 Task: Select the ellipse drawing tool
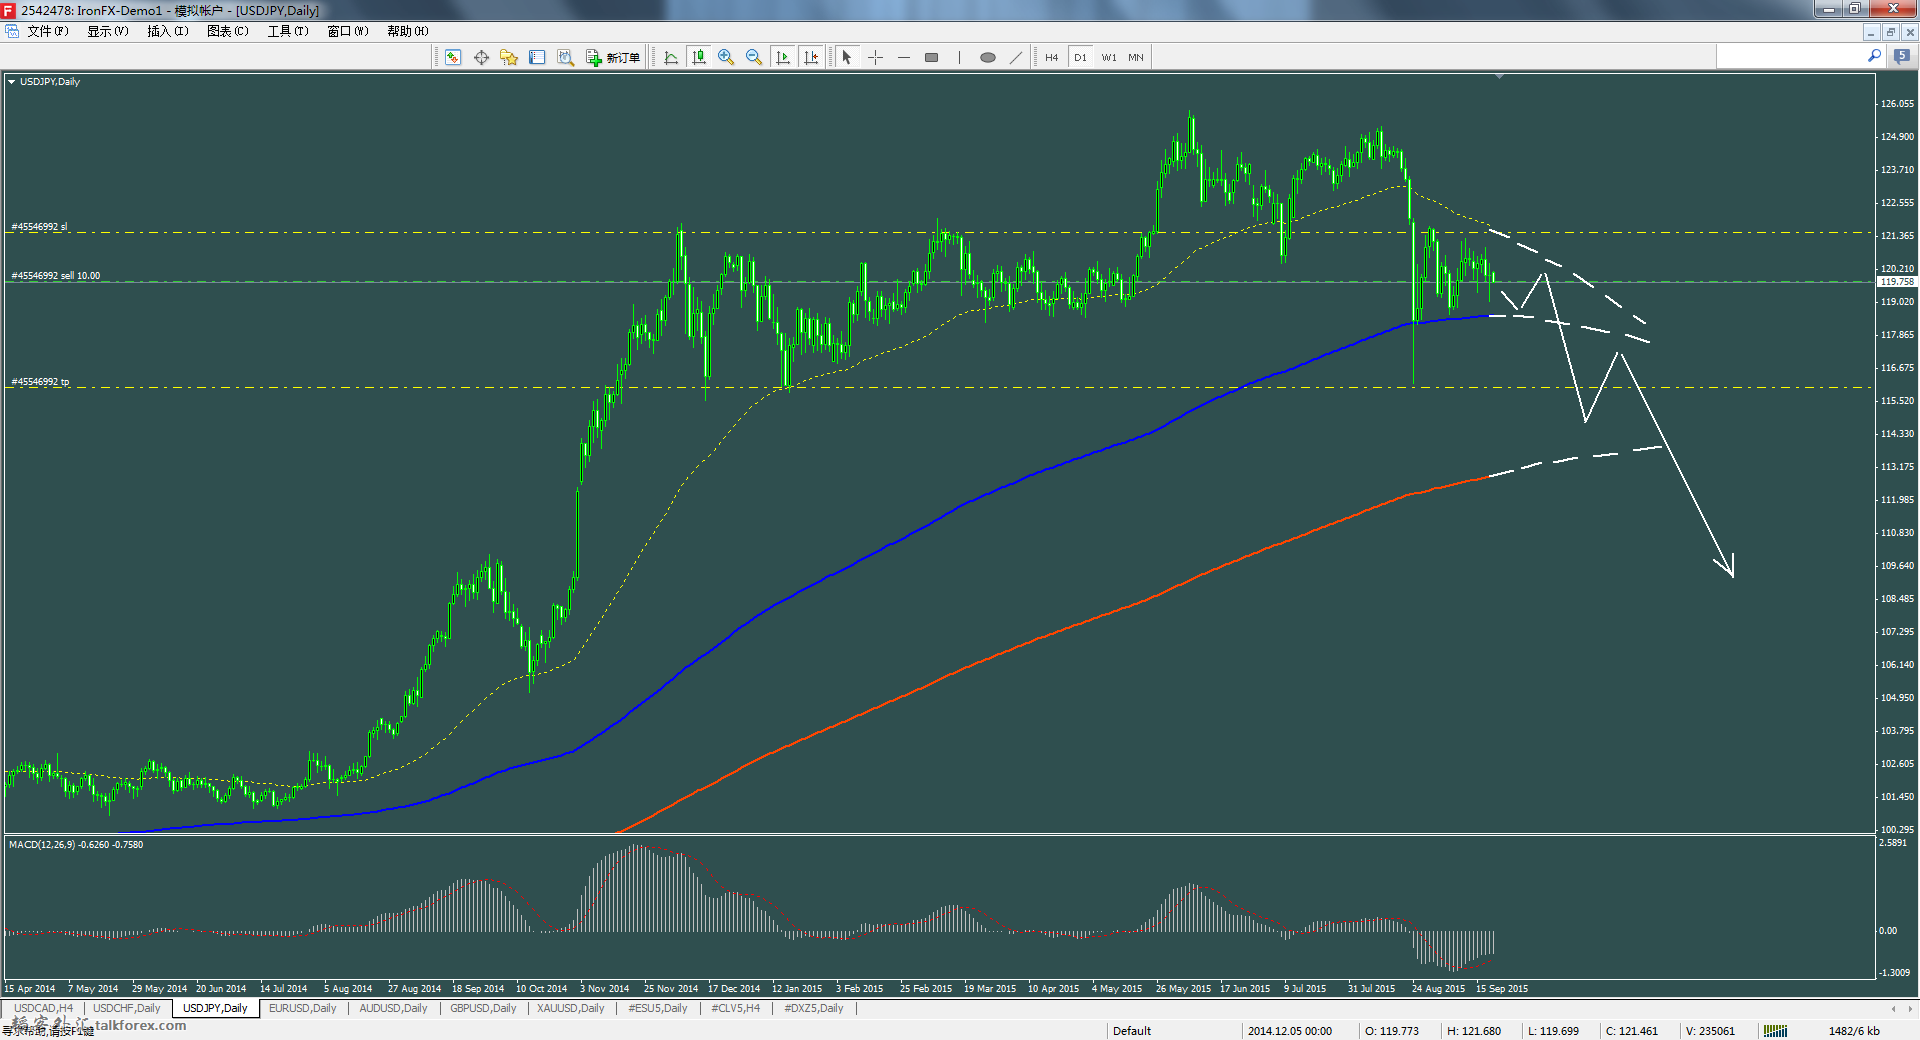(988, 57)
